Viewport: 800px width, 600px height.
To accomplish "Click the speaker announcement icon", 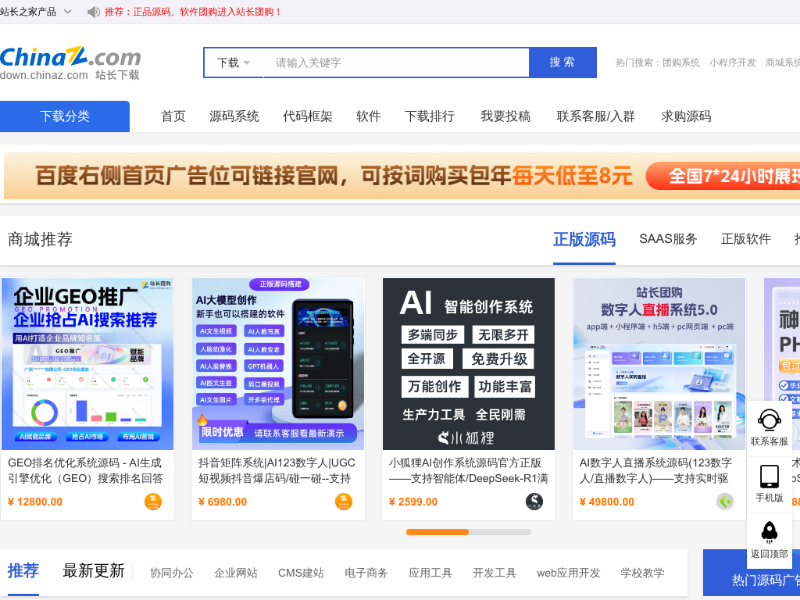I will [x=93, y=12].
